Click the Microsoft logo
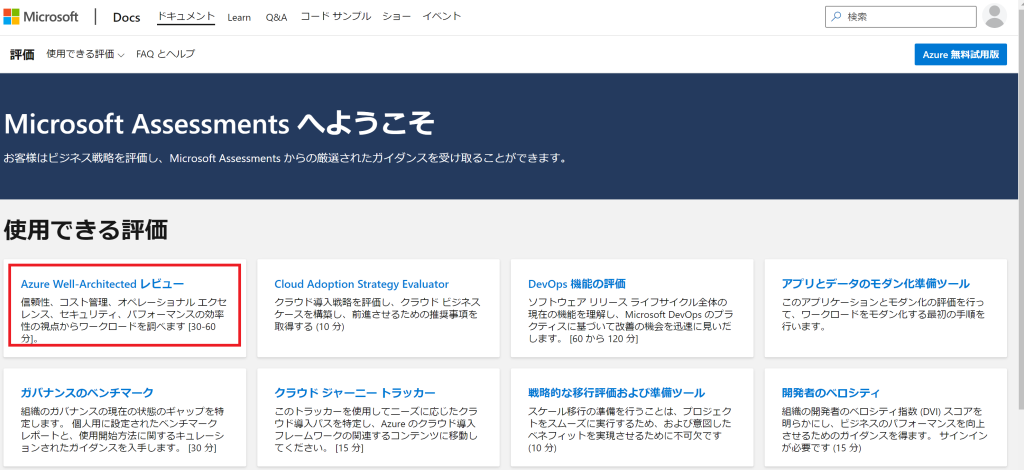The height and width of the screenshot is (470, 1024). coord(40,17)
